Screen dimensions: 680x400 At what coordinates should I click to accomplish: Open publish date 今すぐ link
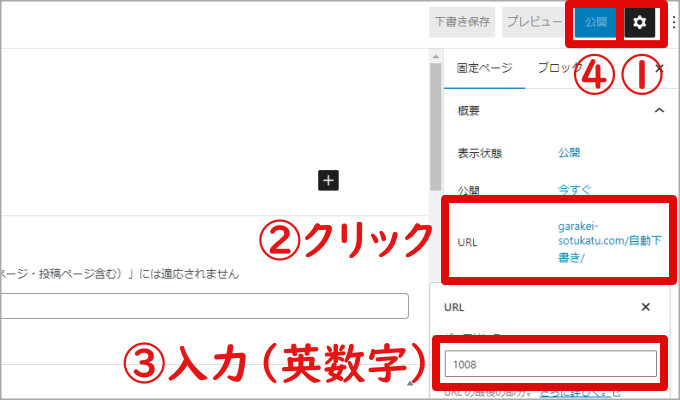pyautogui.click(x=574, y=190)
